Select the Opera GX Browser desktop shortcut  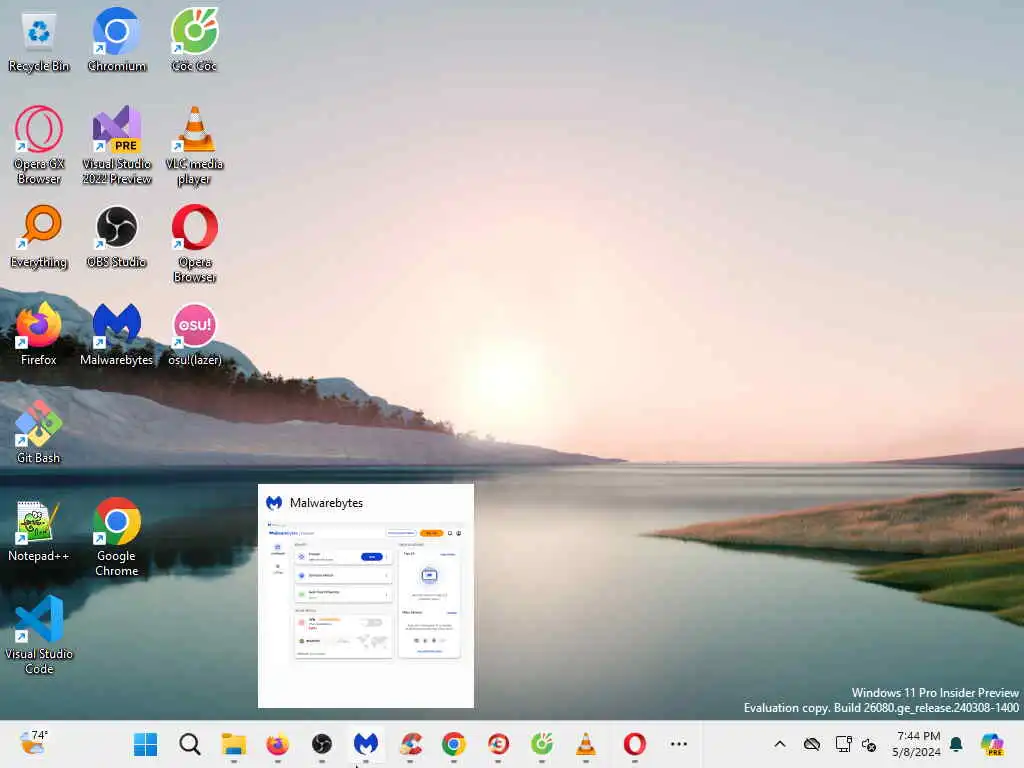(x=39, y=145)
